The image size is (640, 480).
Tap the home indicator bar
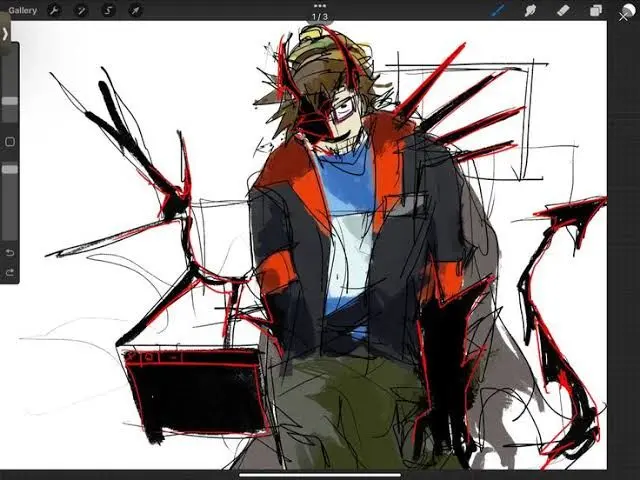coord(320,475)
